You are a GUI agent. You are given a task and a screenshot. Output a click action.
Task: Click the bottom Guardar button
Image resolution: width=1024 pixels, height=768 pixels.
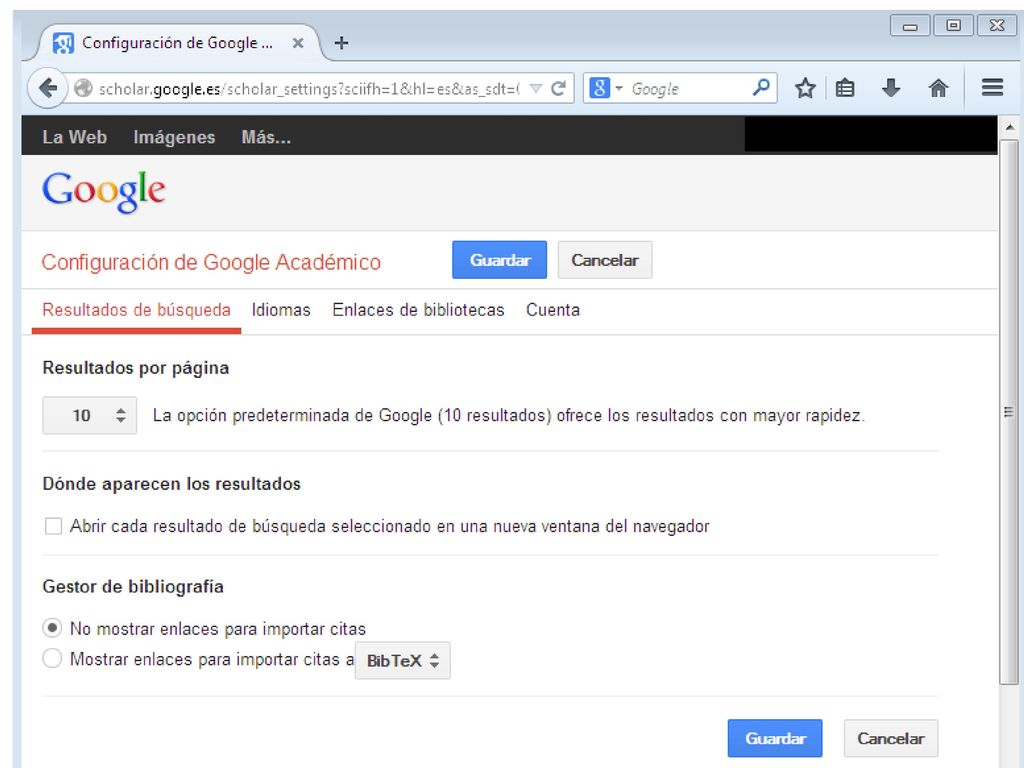(775, 739)
